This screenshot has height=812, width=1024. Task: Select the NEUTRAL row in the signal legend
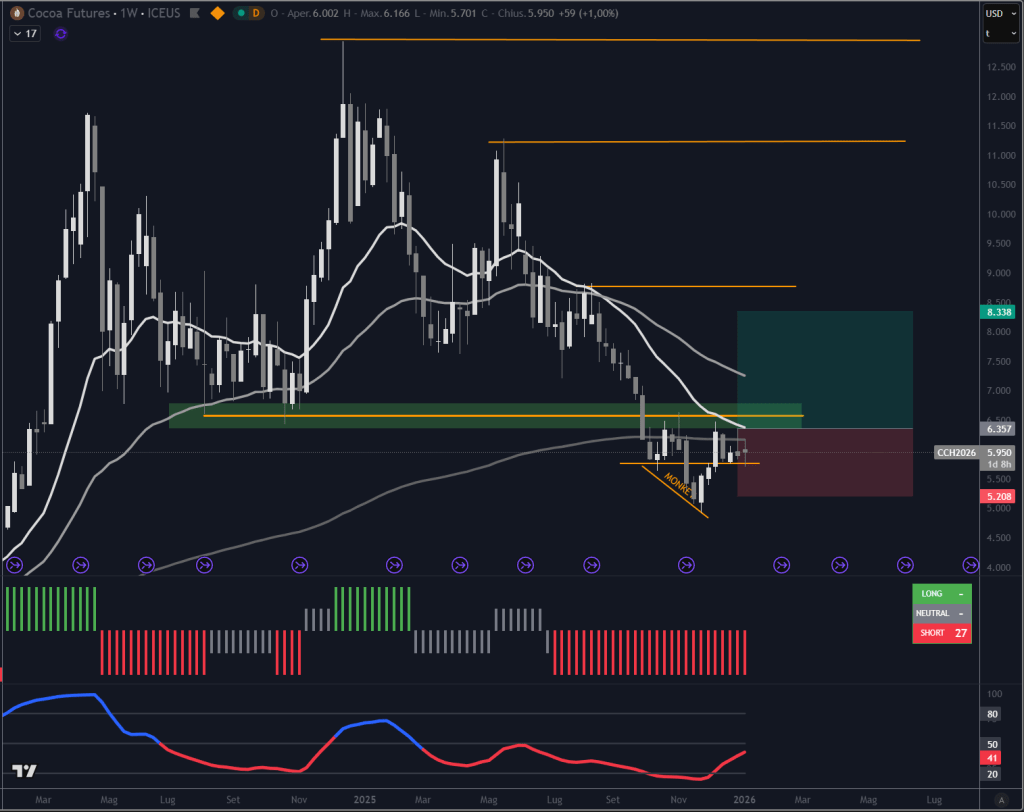[x=941, y=613]
